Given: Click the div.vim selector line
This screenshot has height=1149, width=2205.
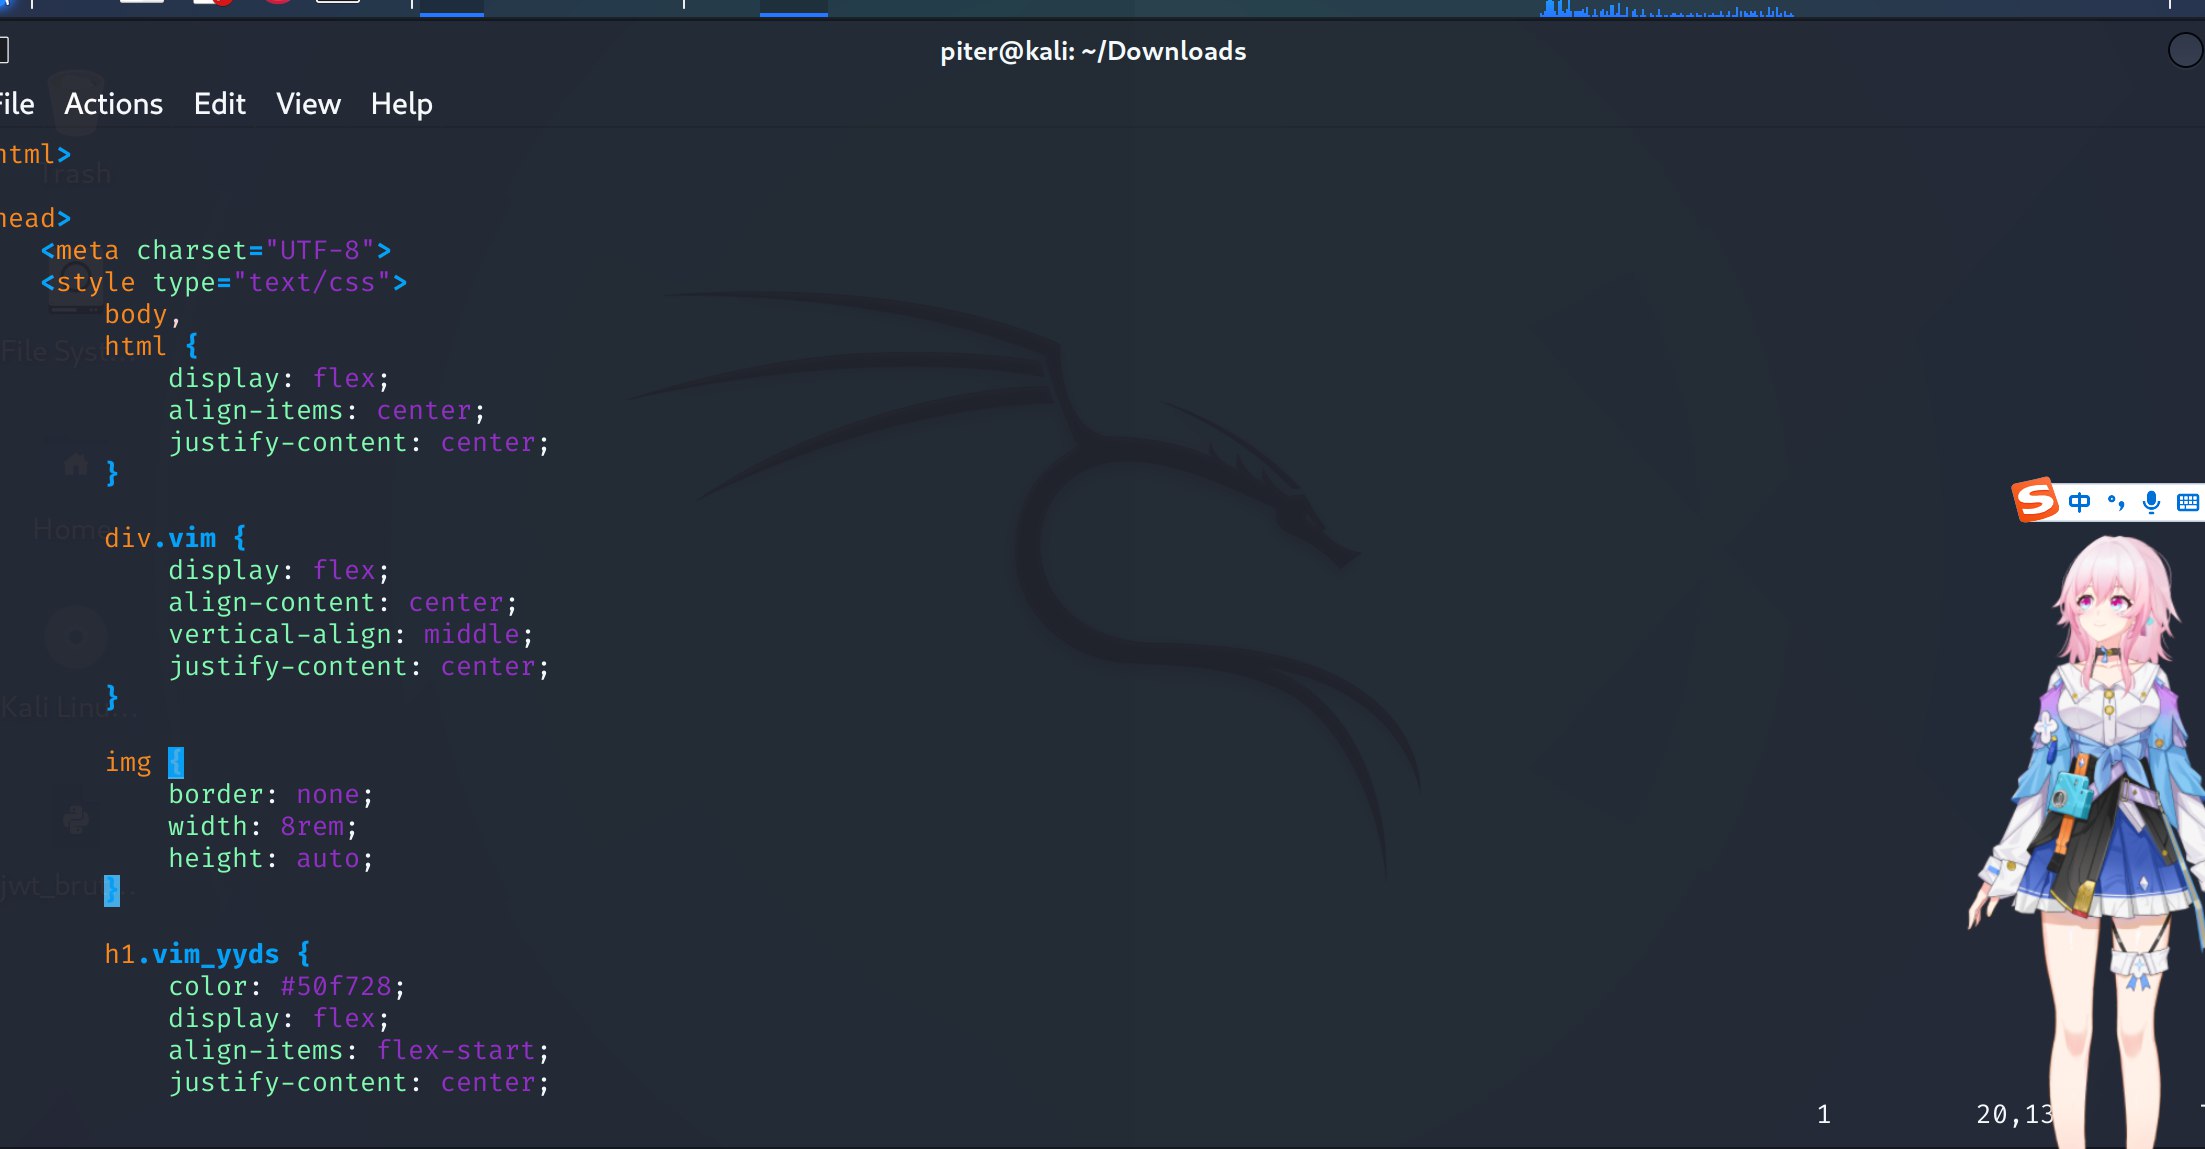Looking at the screenshot, I should pyautogui.click(x=160, y=538).
